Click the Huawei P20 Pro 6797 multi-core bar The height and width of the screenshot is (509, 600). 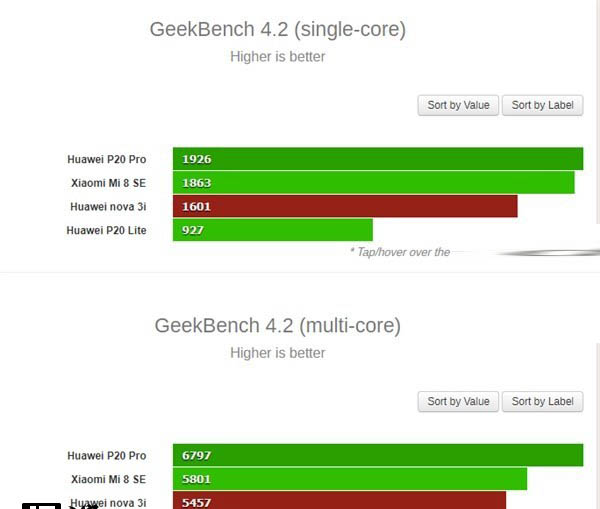pyautogui.click(x=377, y=455)
